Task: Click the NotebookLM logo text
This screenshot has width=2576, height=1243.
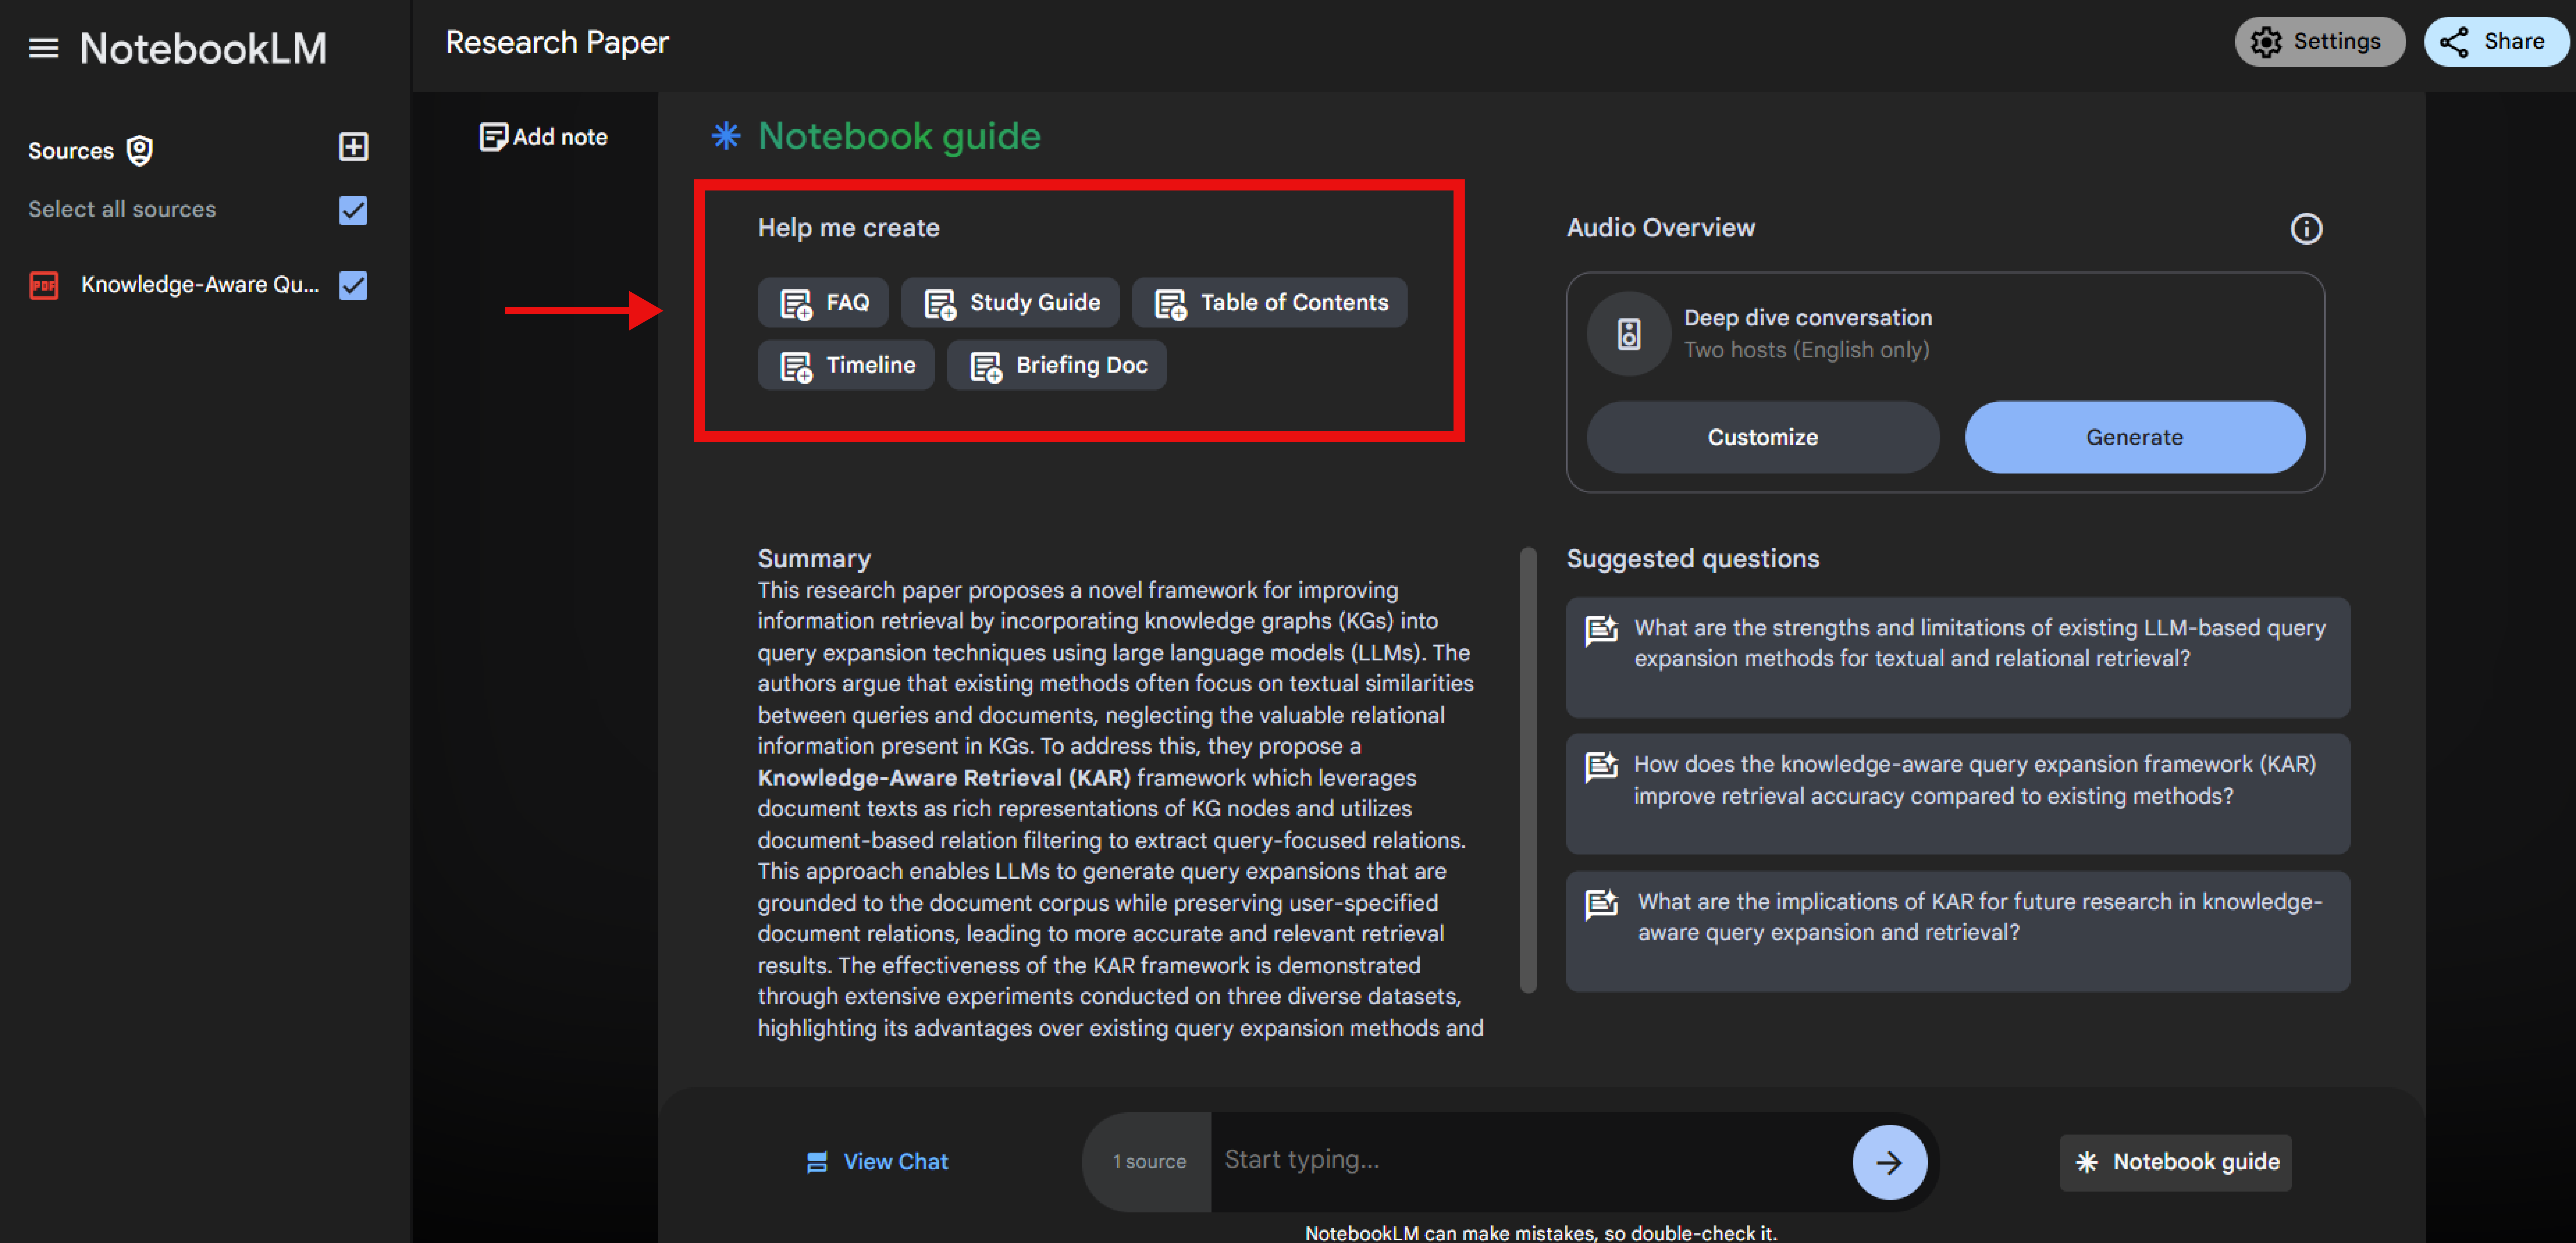Action: pos(203,48)
